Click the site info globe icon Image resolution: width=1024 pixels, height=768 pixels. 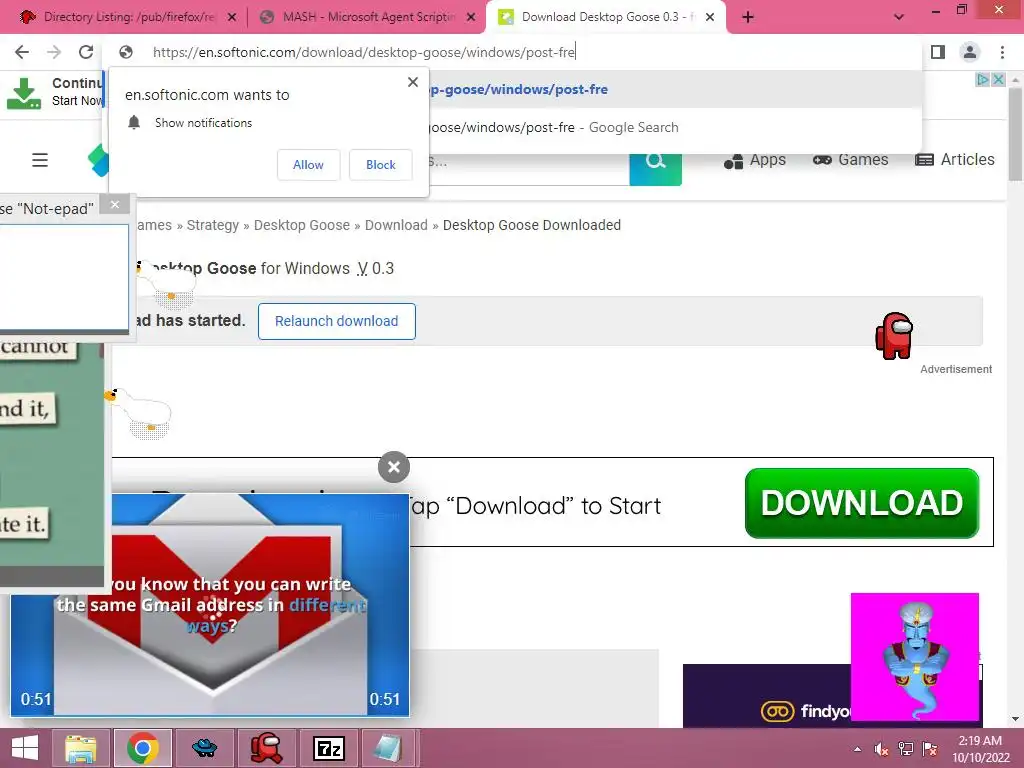pyautogui.click(x=126, y=52)
